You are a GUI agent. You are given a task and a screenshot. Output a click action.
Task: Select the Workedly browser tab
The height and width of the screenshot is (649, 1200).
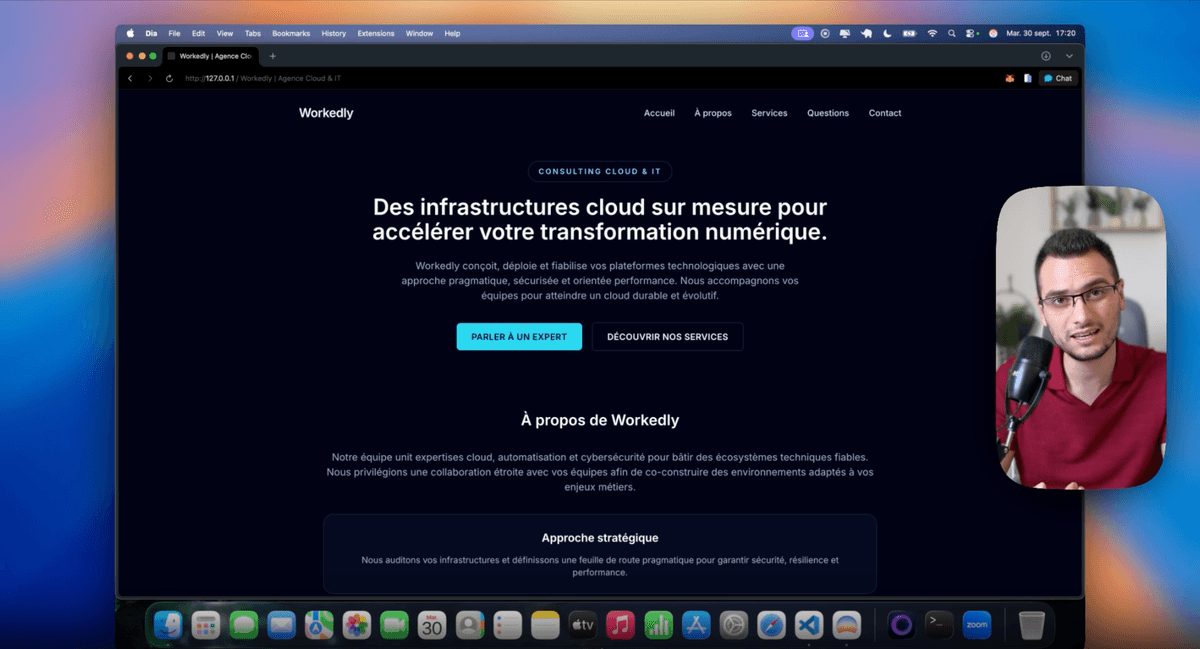click(x=210, y=56)
